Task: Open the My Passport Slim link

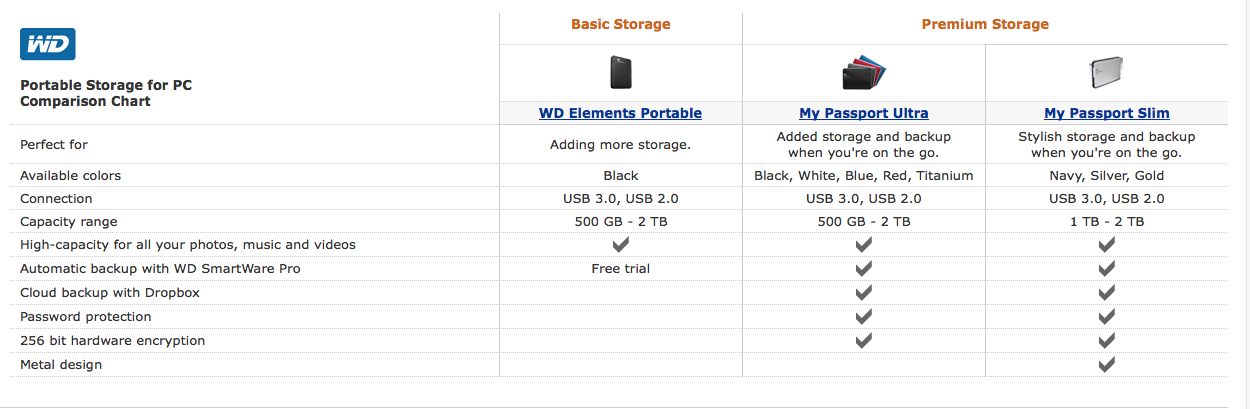Action: [1106, 113]
